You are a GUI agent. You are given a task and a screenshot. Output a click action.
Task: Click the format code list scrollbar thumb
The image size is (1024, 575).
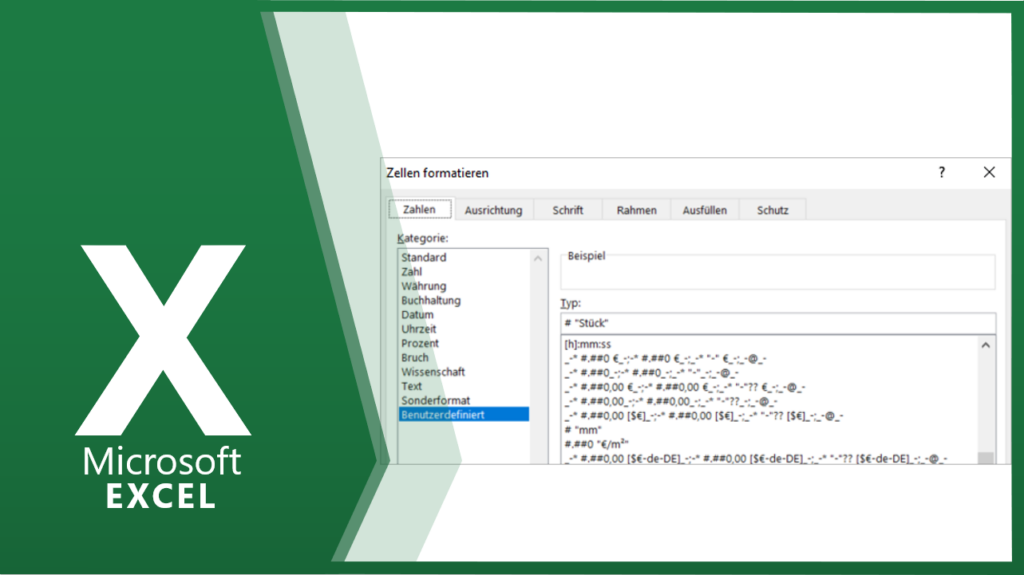(986, 458)
